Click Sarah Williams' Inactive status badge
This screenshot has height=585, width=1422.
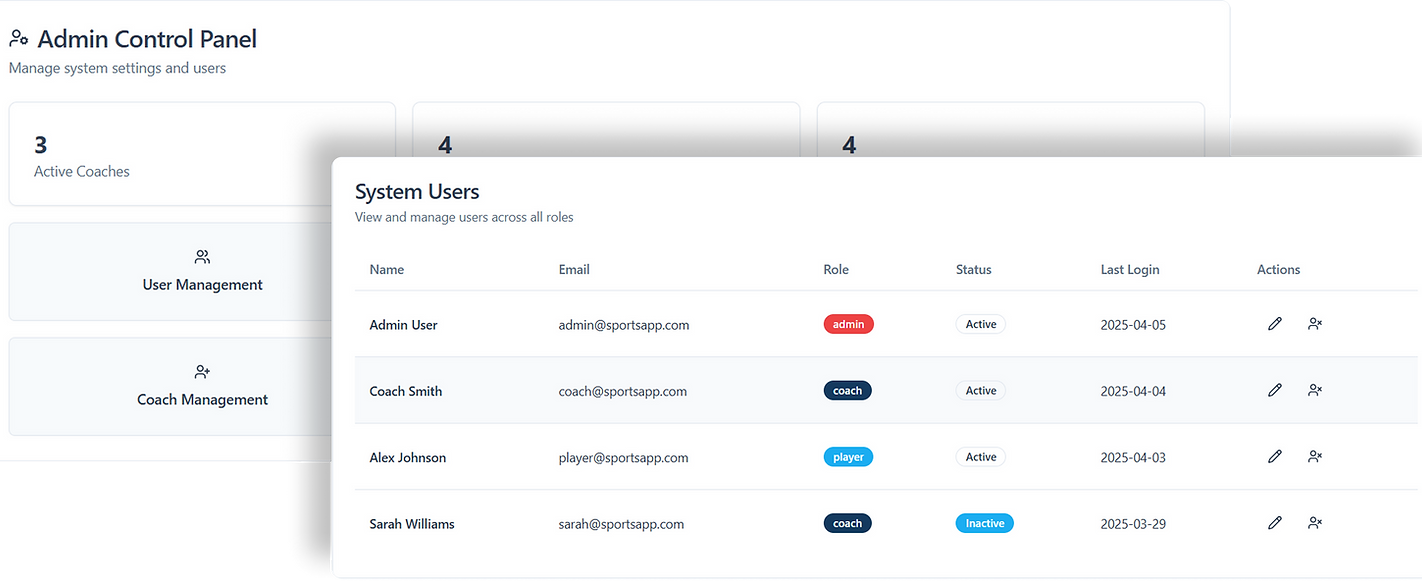984,523
